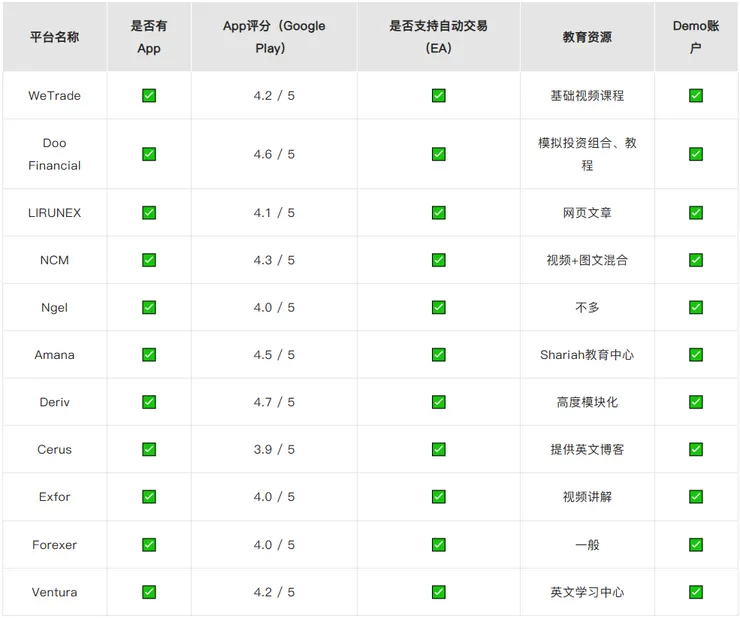Click Exfor's EA auto-trading checkmark

pyautogui.click(x=439, y=497)
